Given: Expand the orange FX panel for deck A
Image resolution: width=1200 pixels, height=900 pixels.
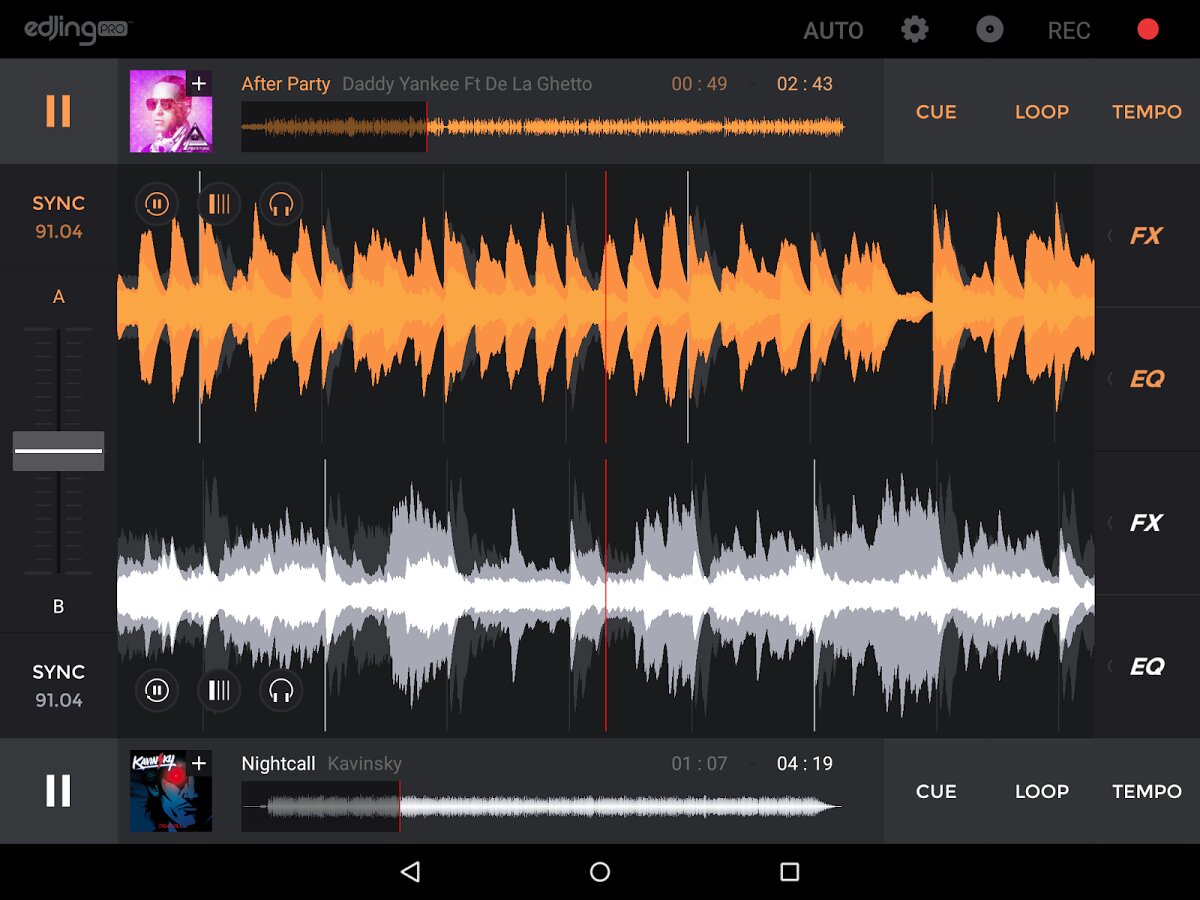Looking at the screenshot, I should (1145, 236).
